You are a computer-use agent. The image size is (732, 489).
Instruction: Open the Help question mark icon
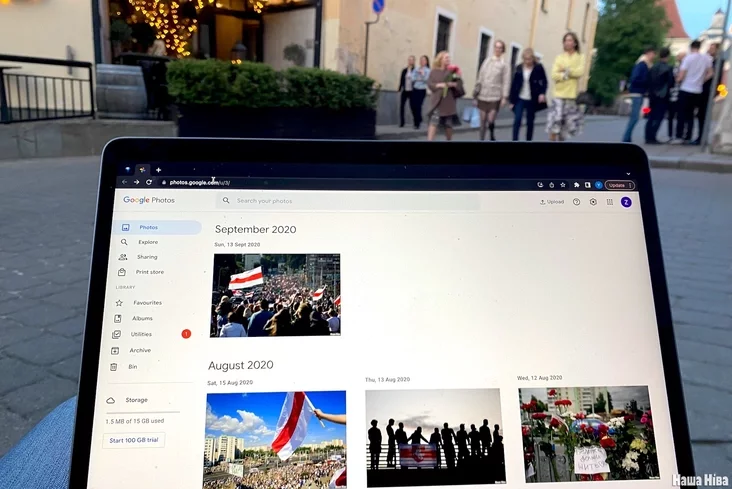coord(577,202)
